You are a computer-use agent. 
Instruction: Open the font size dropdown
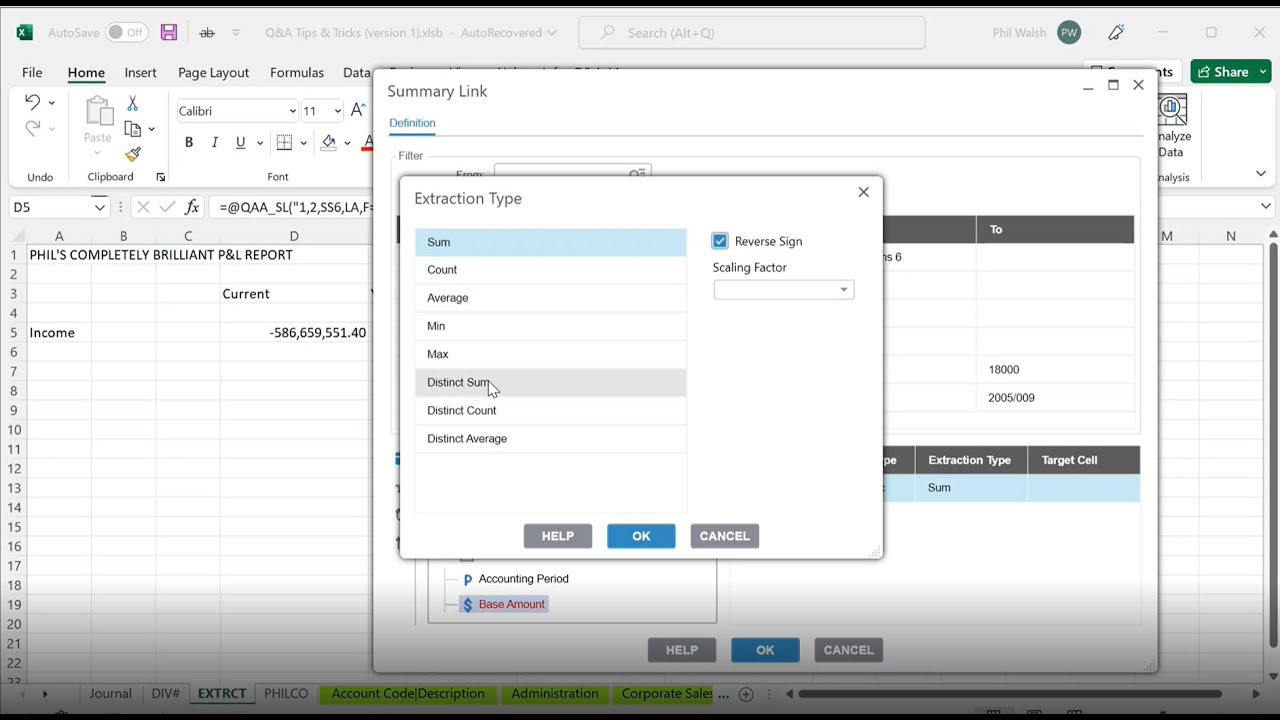(337, 111)
